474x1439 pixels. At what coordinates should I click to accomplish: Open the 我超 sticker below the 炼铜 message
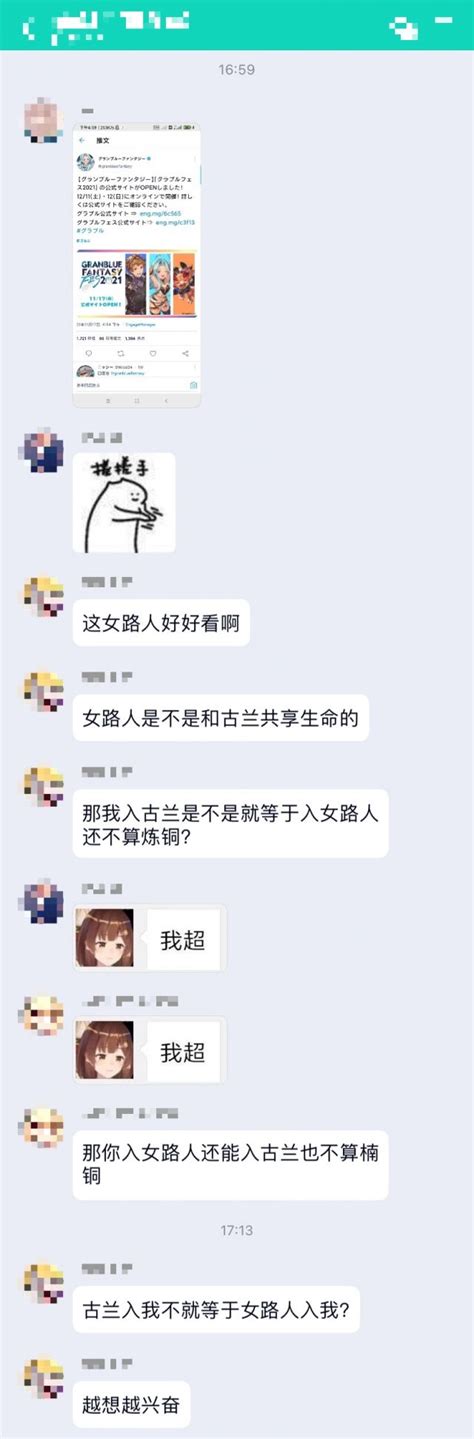click(x=150, y=939)
